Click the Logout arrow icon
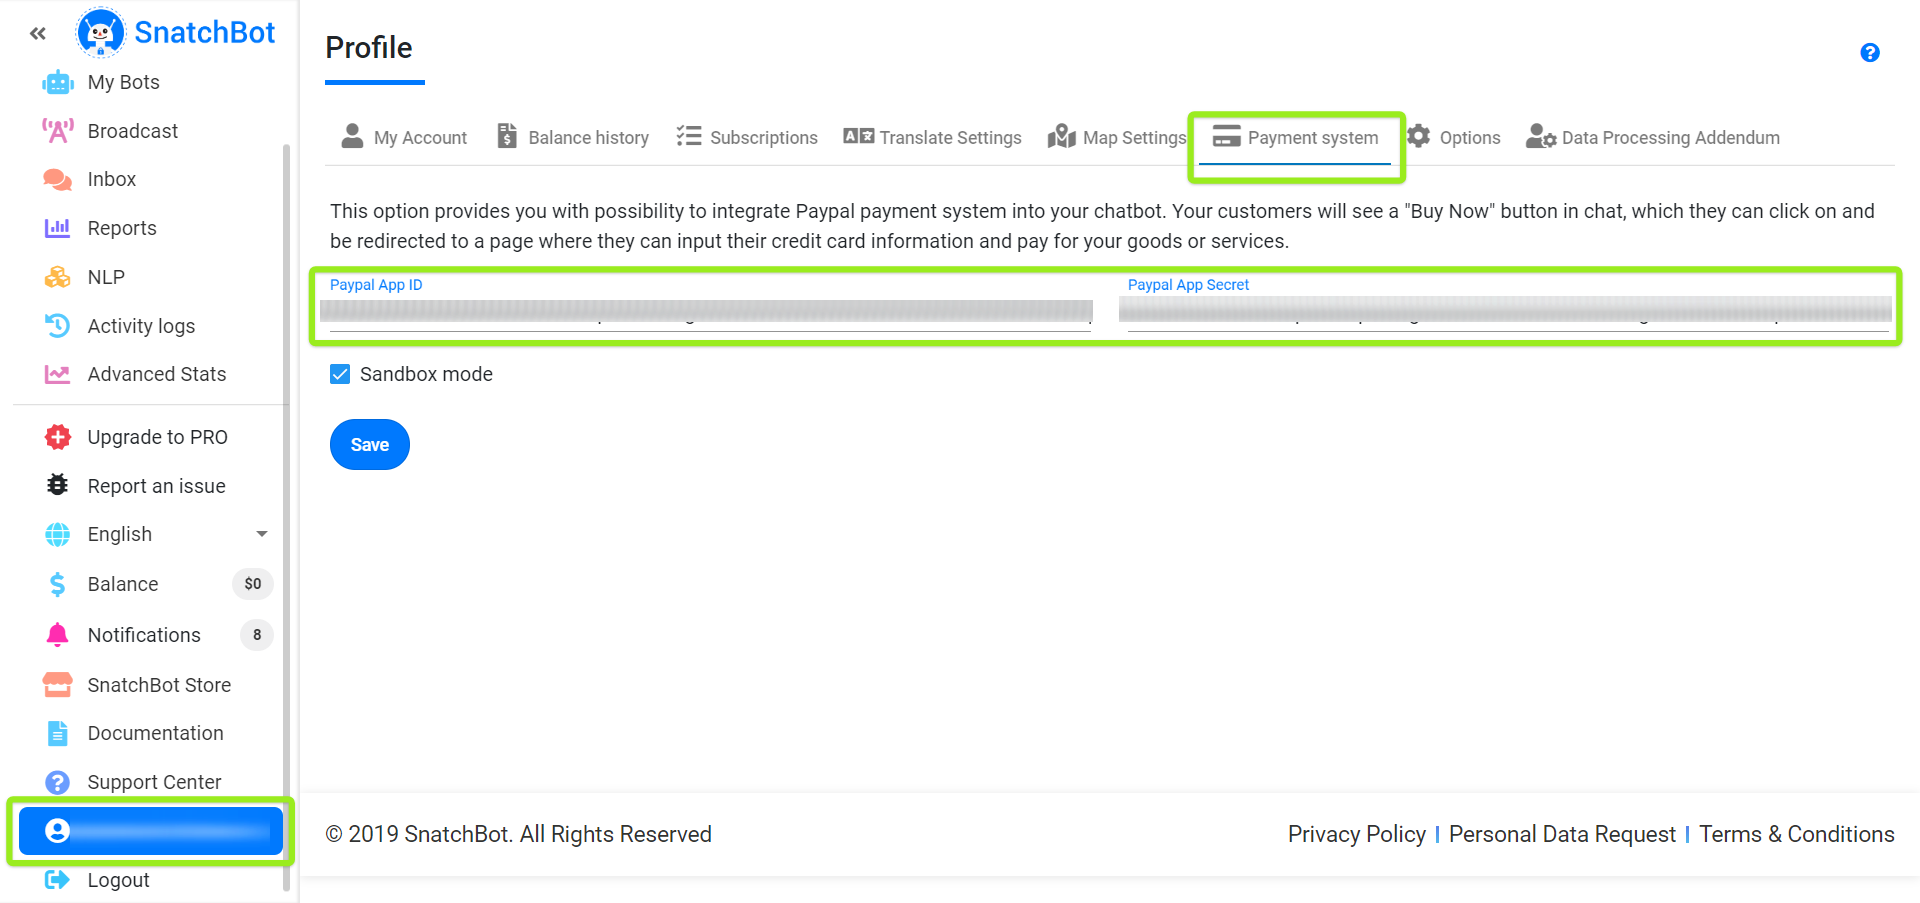This screenshot has width=1920, height=903. click(x=58, y=880)
